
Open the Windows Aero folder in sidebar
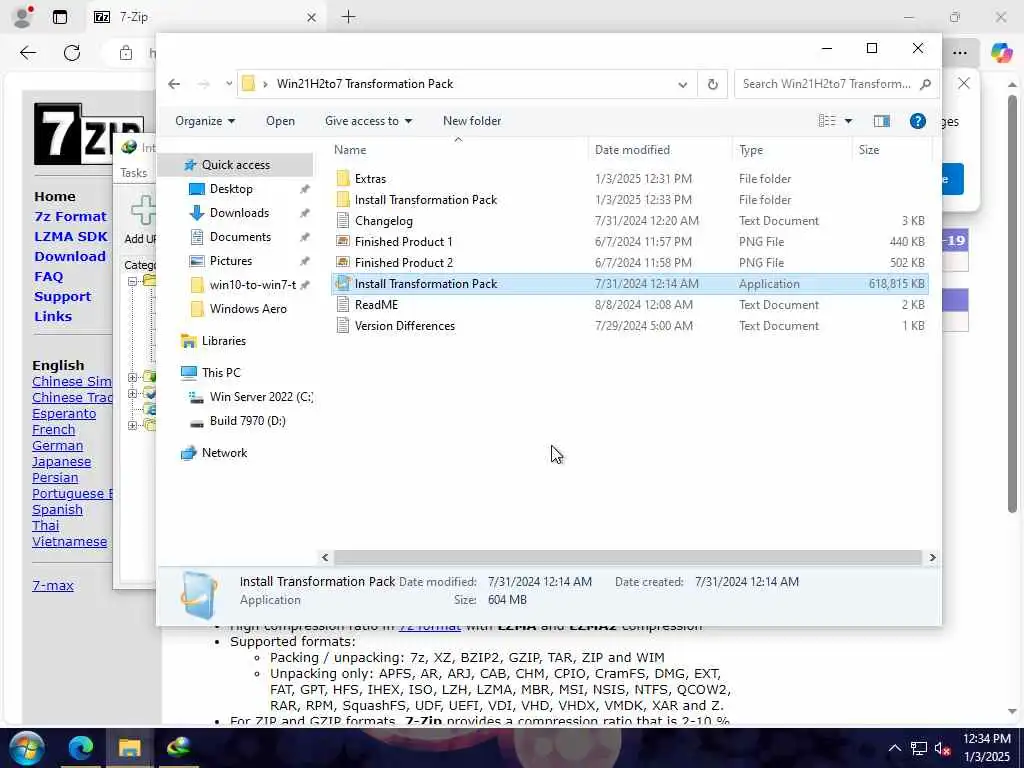[248, 309]
